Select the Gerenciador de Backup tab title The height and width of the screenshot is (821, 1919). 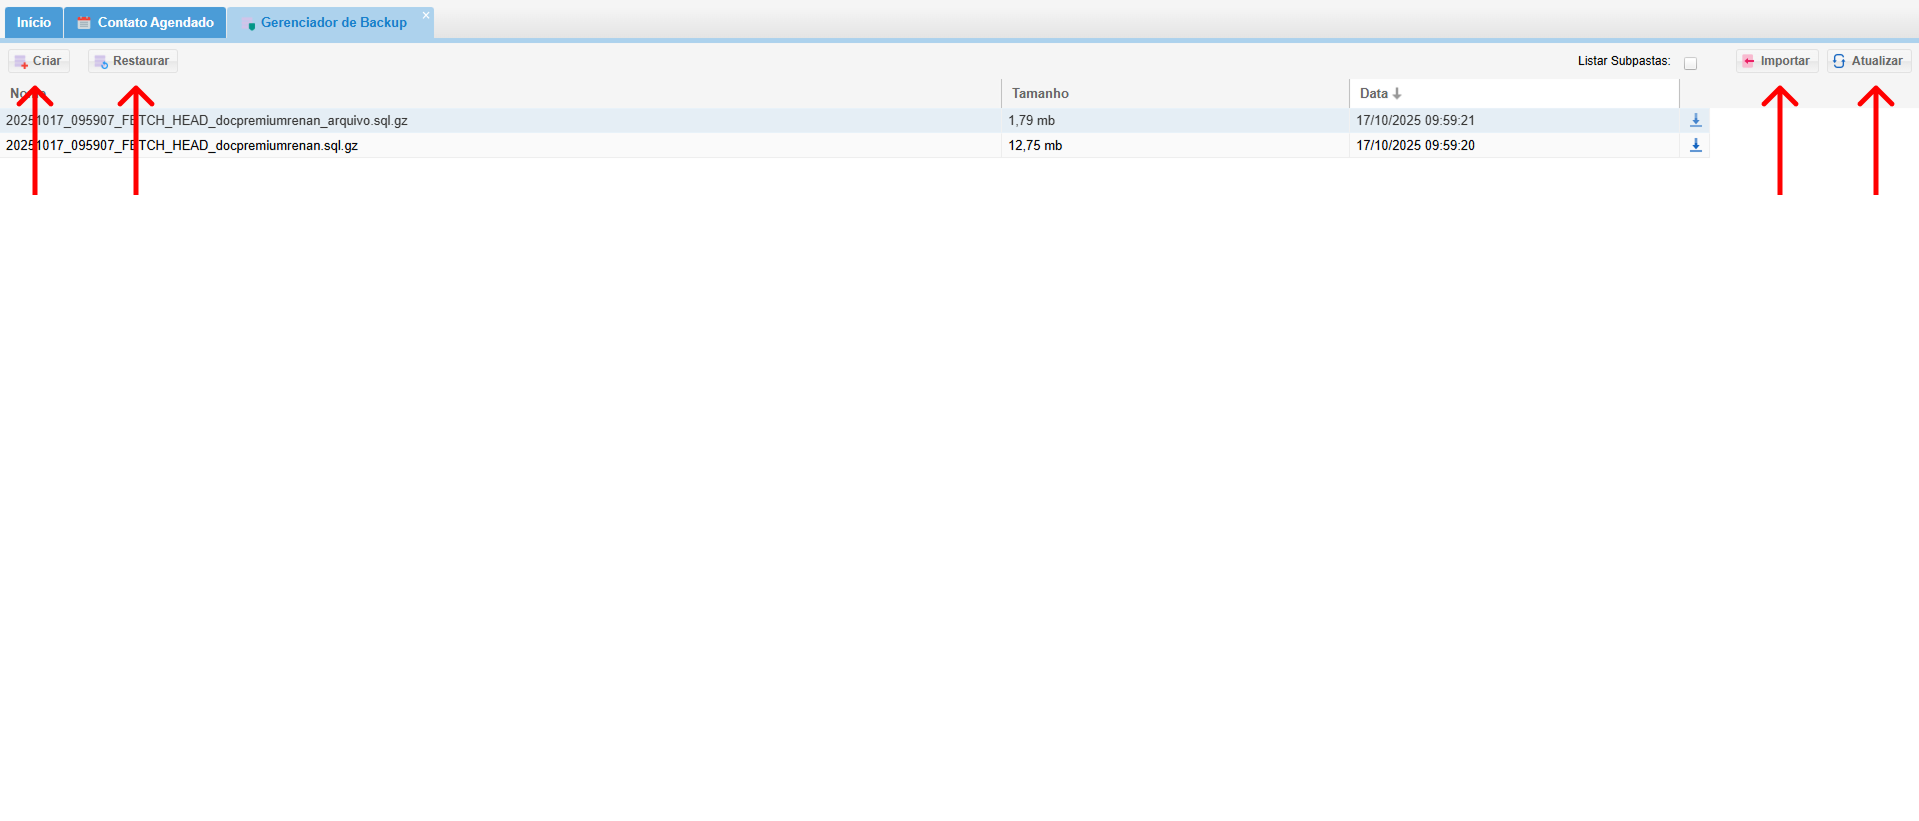pos(333,22)
